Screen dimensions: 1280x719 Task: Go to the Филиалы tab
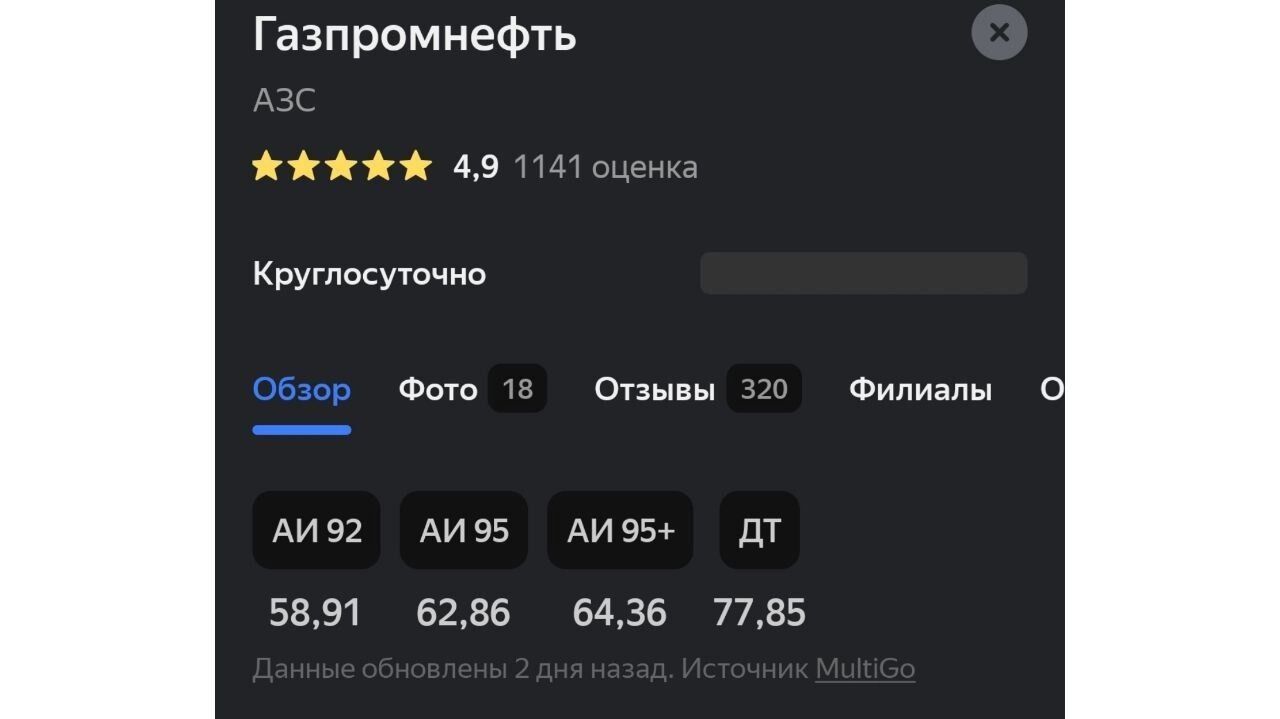920,389
